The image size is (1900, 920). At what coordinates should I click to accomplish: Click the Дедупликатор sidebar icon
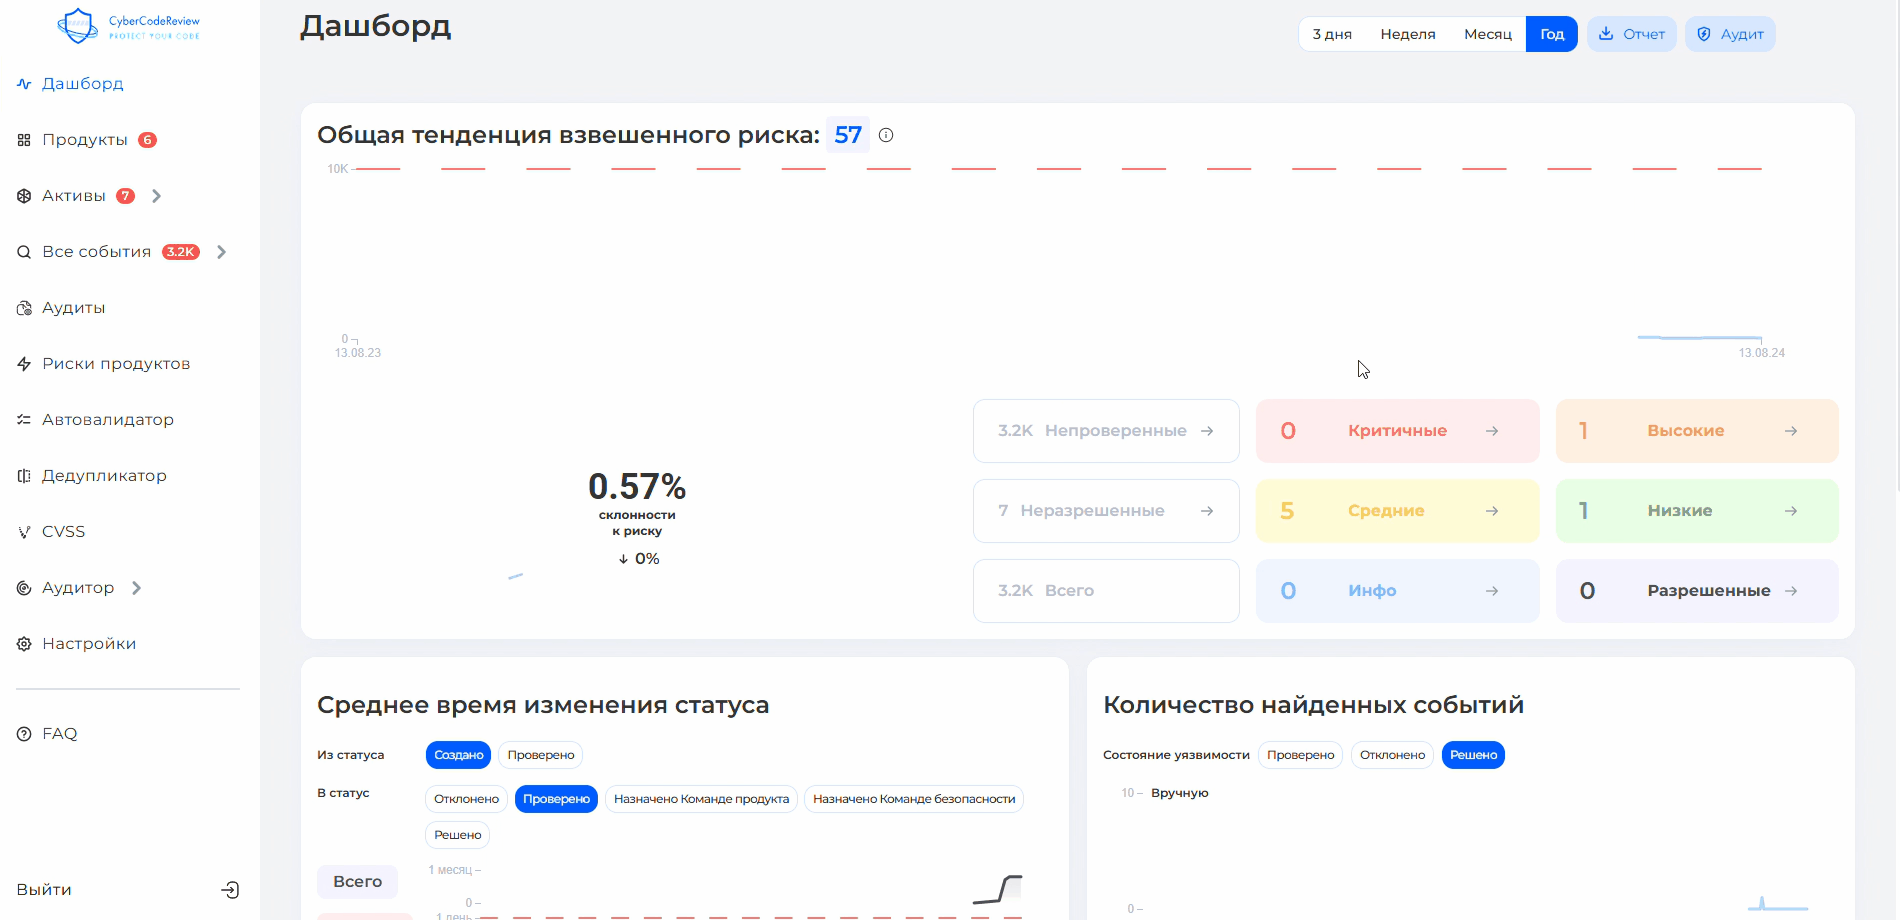tap(24, 476)
